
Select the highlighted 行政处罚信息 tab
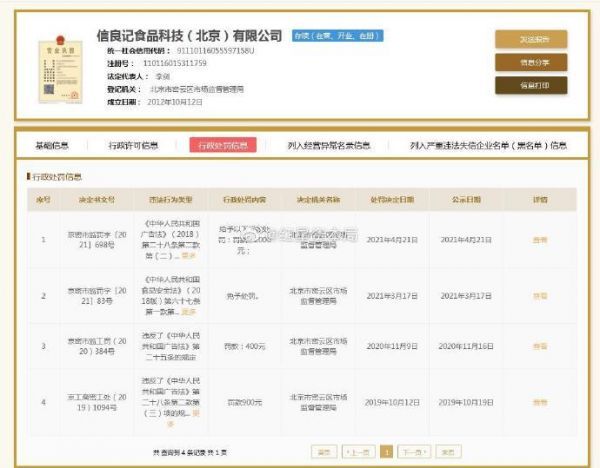tap(223, 145)
